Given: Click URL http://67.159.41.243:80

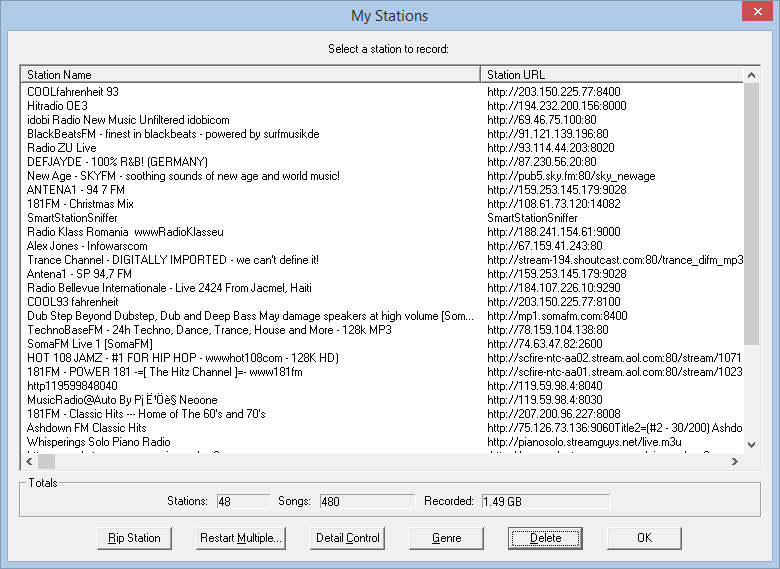Looking at the screenshot, I should pyautogui.click(x=545, y=246).
